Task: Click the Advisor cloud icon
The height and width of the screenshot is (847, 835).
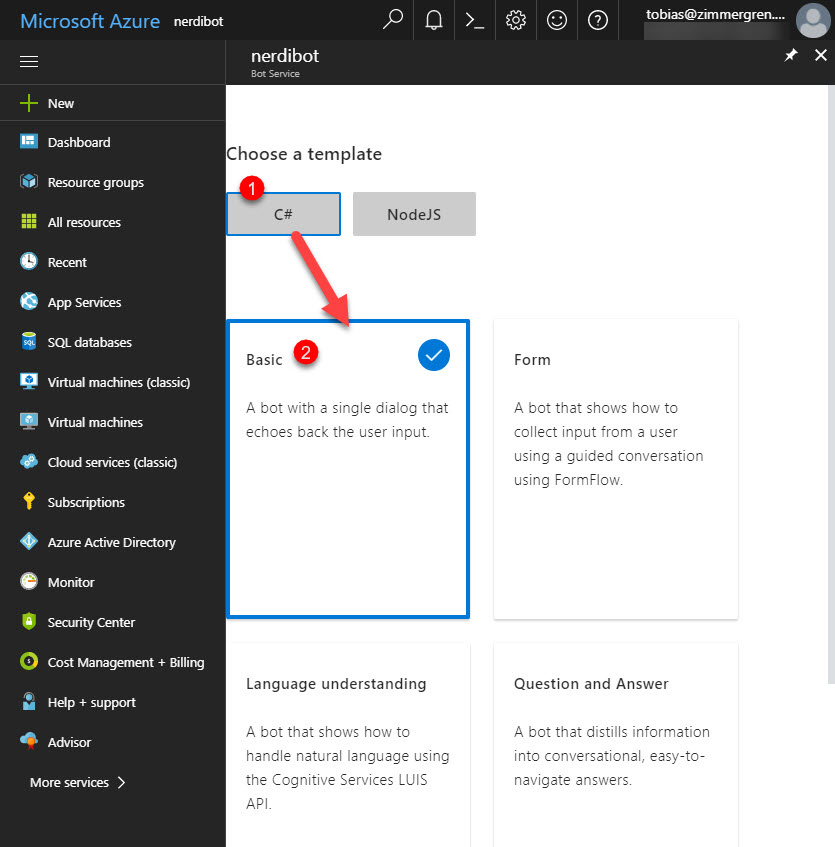Action: click(x=29, y=741)
